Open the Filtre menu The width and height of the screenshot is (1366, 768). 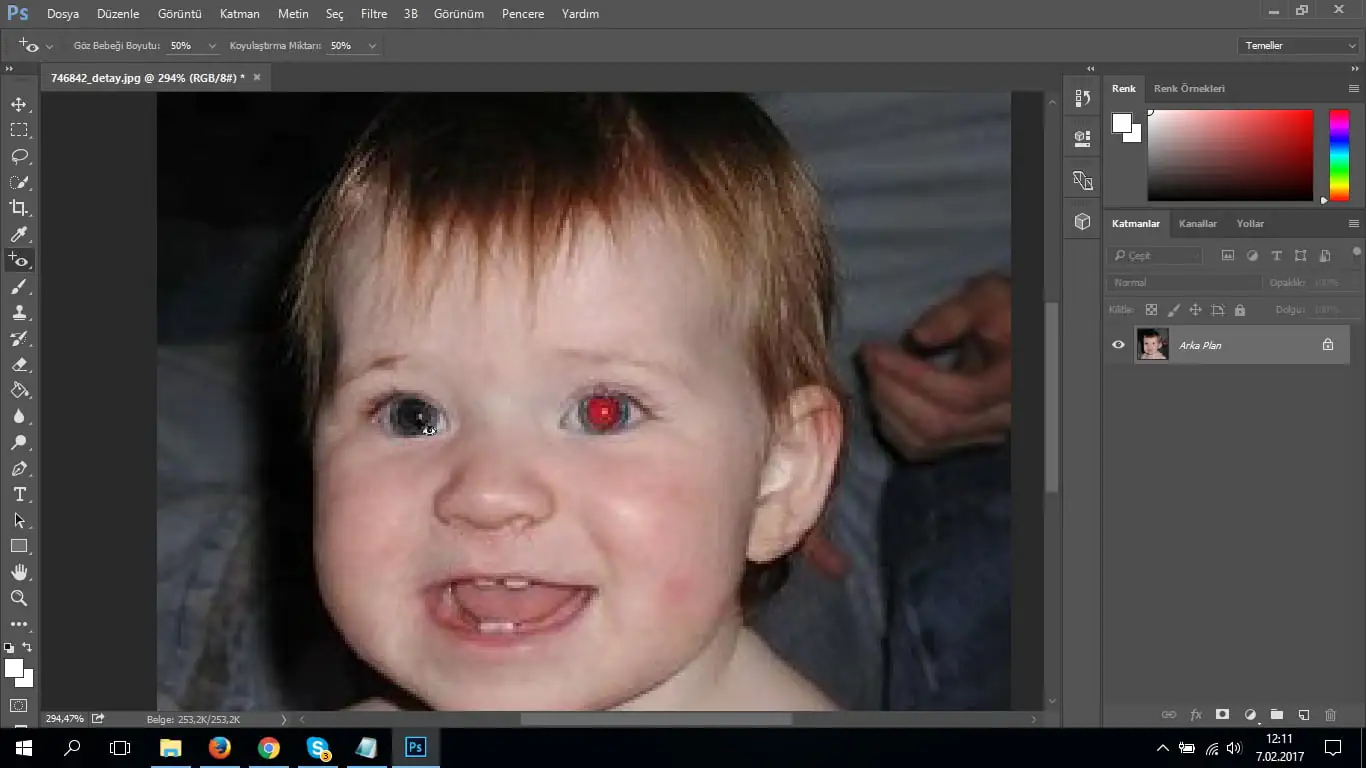pos(374,14)
